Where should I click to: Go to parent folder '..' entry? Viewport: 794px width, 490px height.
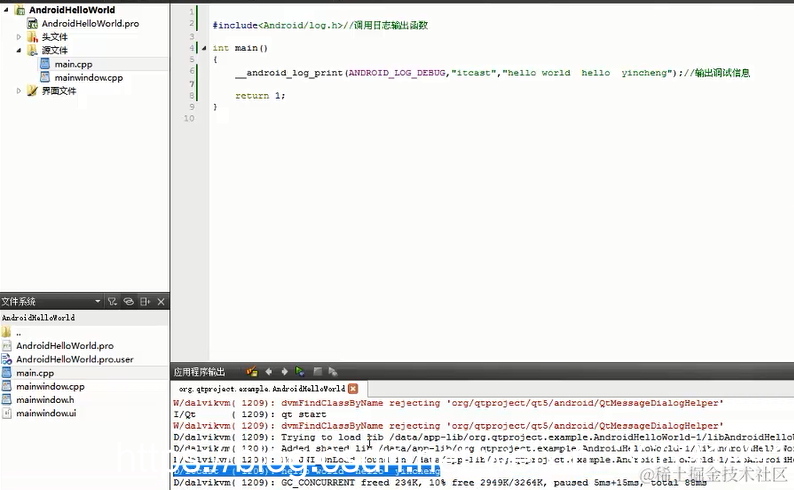pyautogui.click(x=19, y=333)
